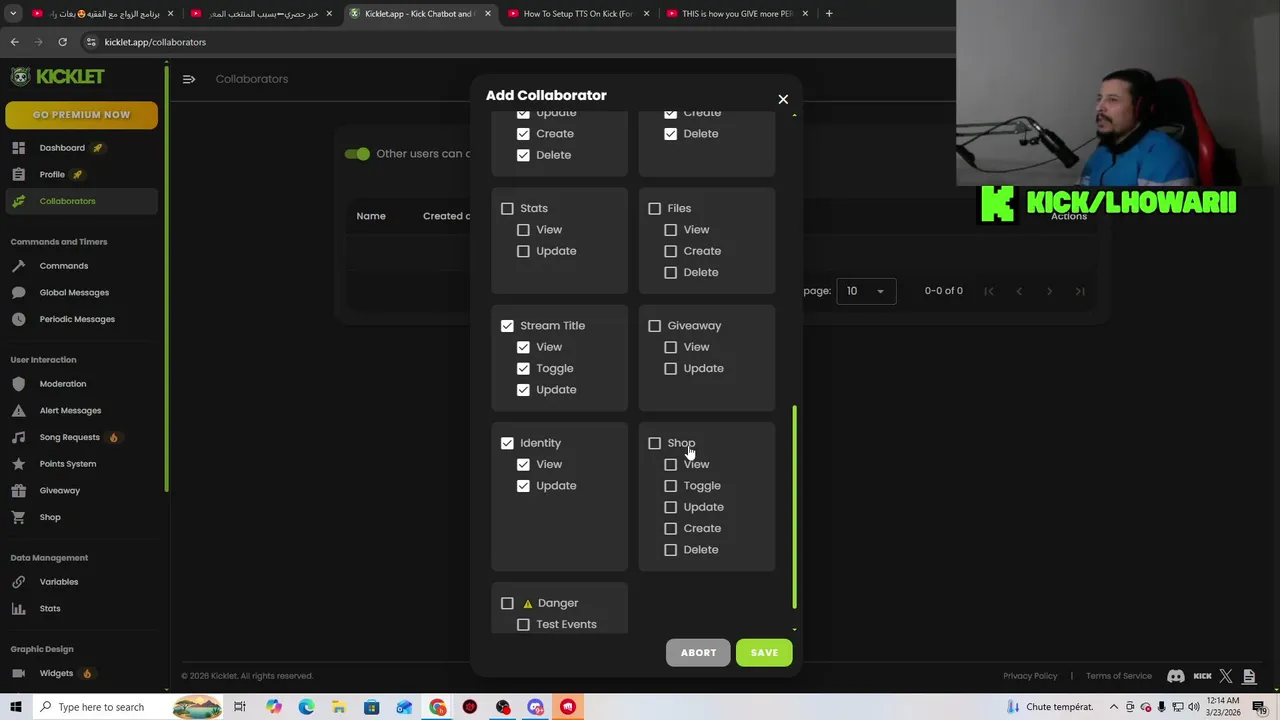Check the Shop permission group checkbox
This screenshot has height=720, width=1280.
pyautogui.click(x=655, y=443)
